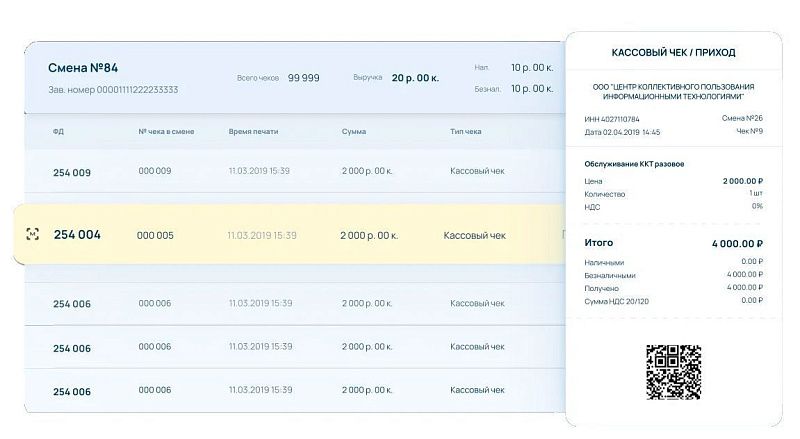Click the sum in the highlighted 254 004 row

click(369, 235)
